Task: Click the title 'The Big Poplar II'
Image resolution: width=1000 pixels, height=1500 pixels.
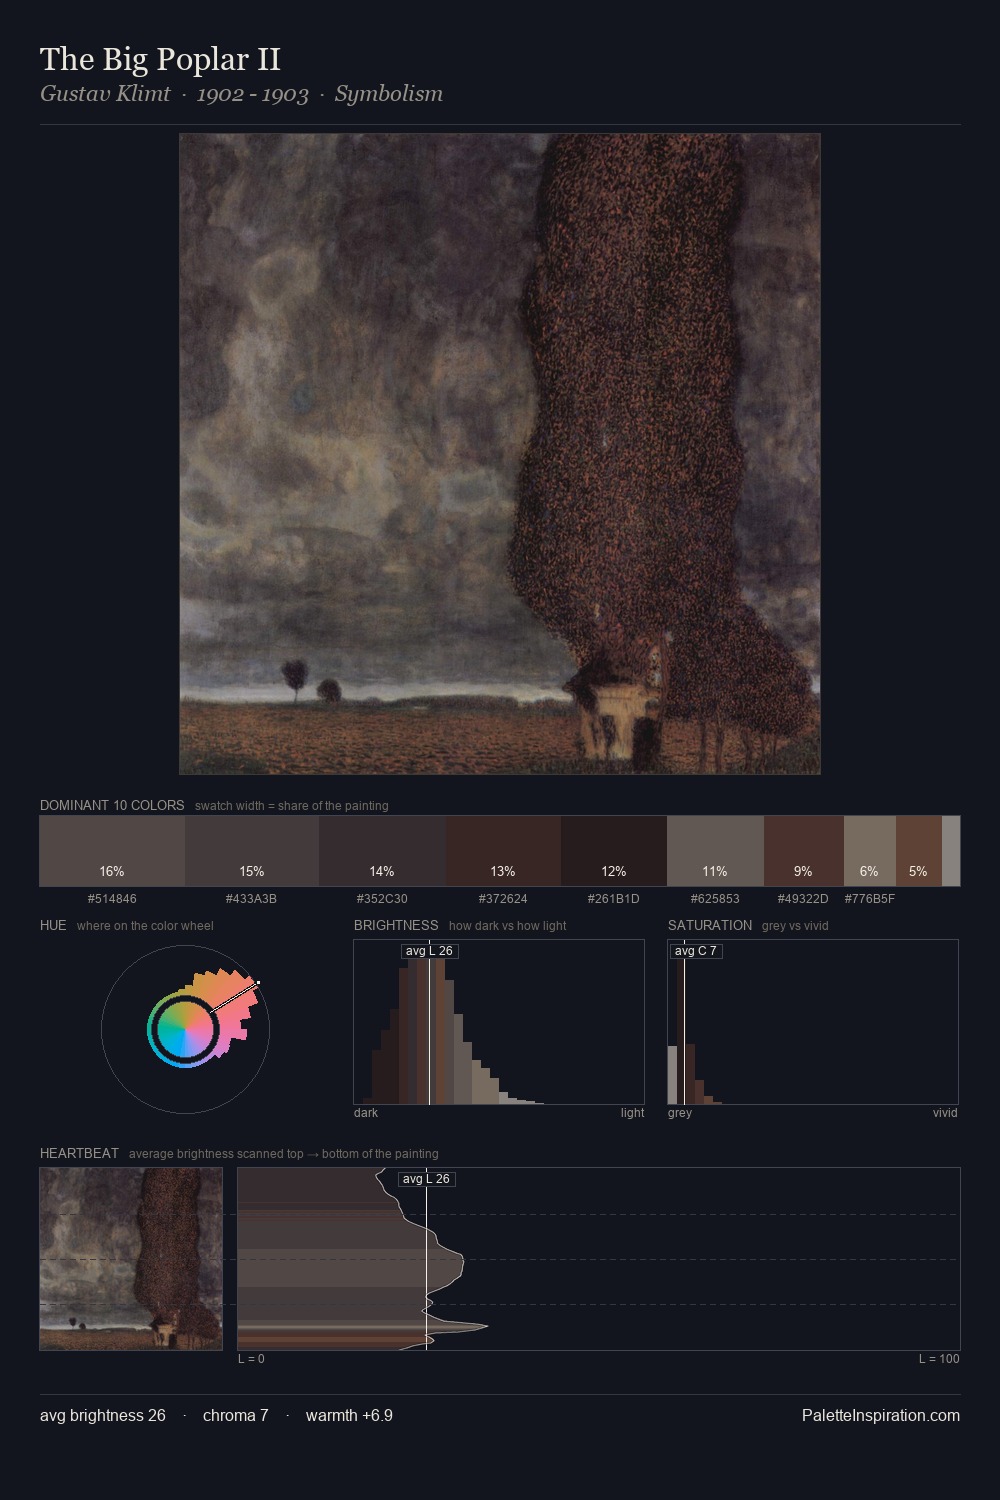Action: click(160, 59)
